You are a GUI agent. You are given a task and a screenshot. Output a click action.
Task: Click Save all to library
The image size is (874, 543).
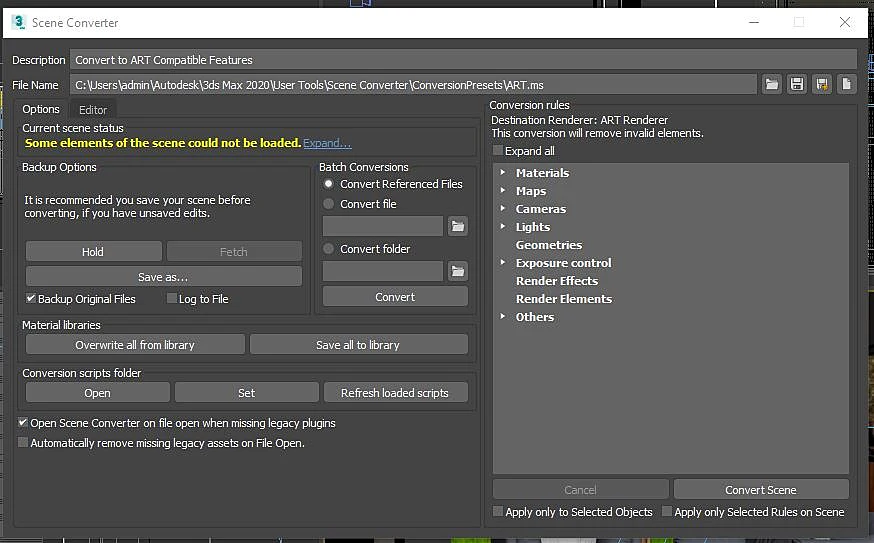[358, 345]
